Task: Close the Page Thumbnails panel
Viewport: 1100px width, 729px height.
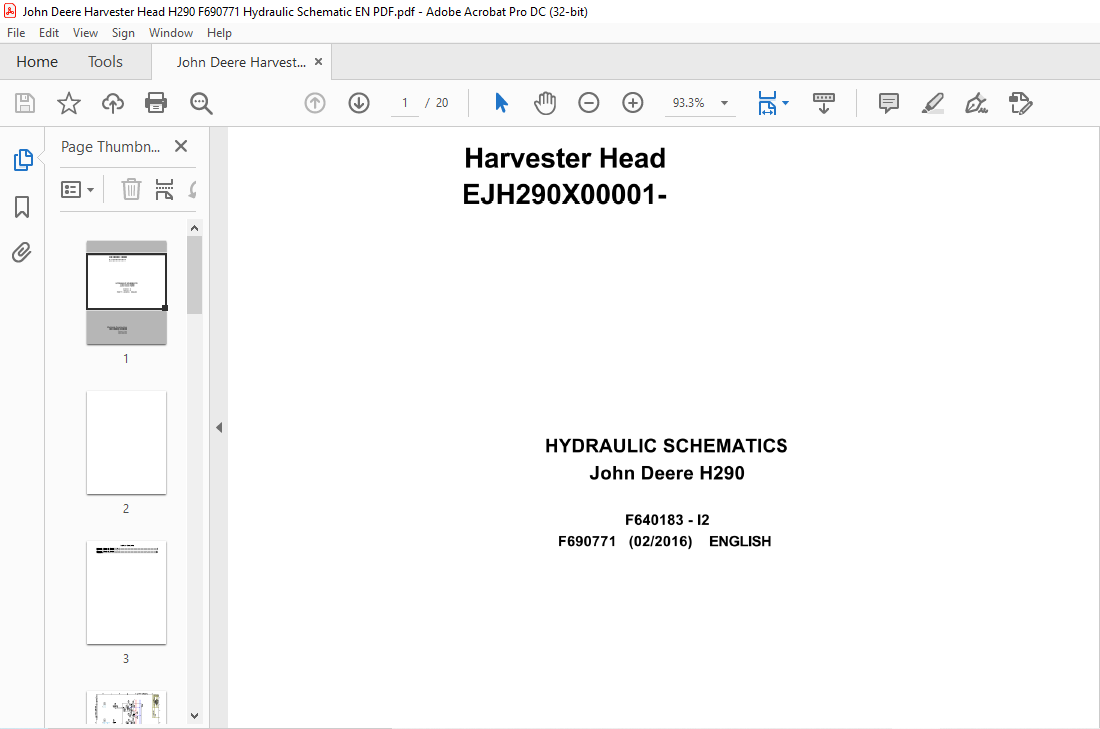Action: point(181,146)
